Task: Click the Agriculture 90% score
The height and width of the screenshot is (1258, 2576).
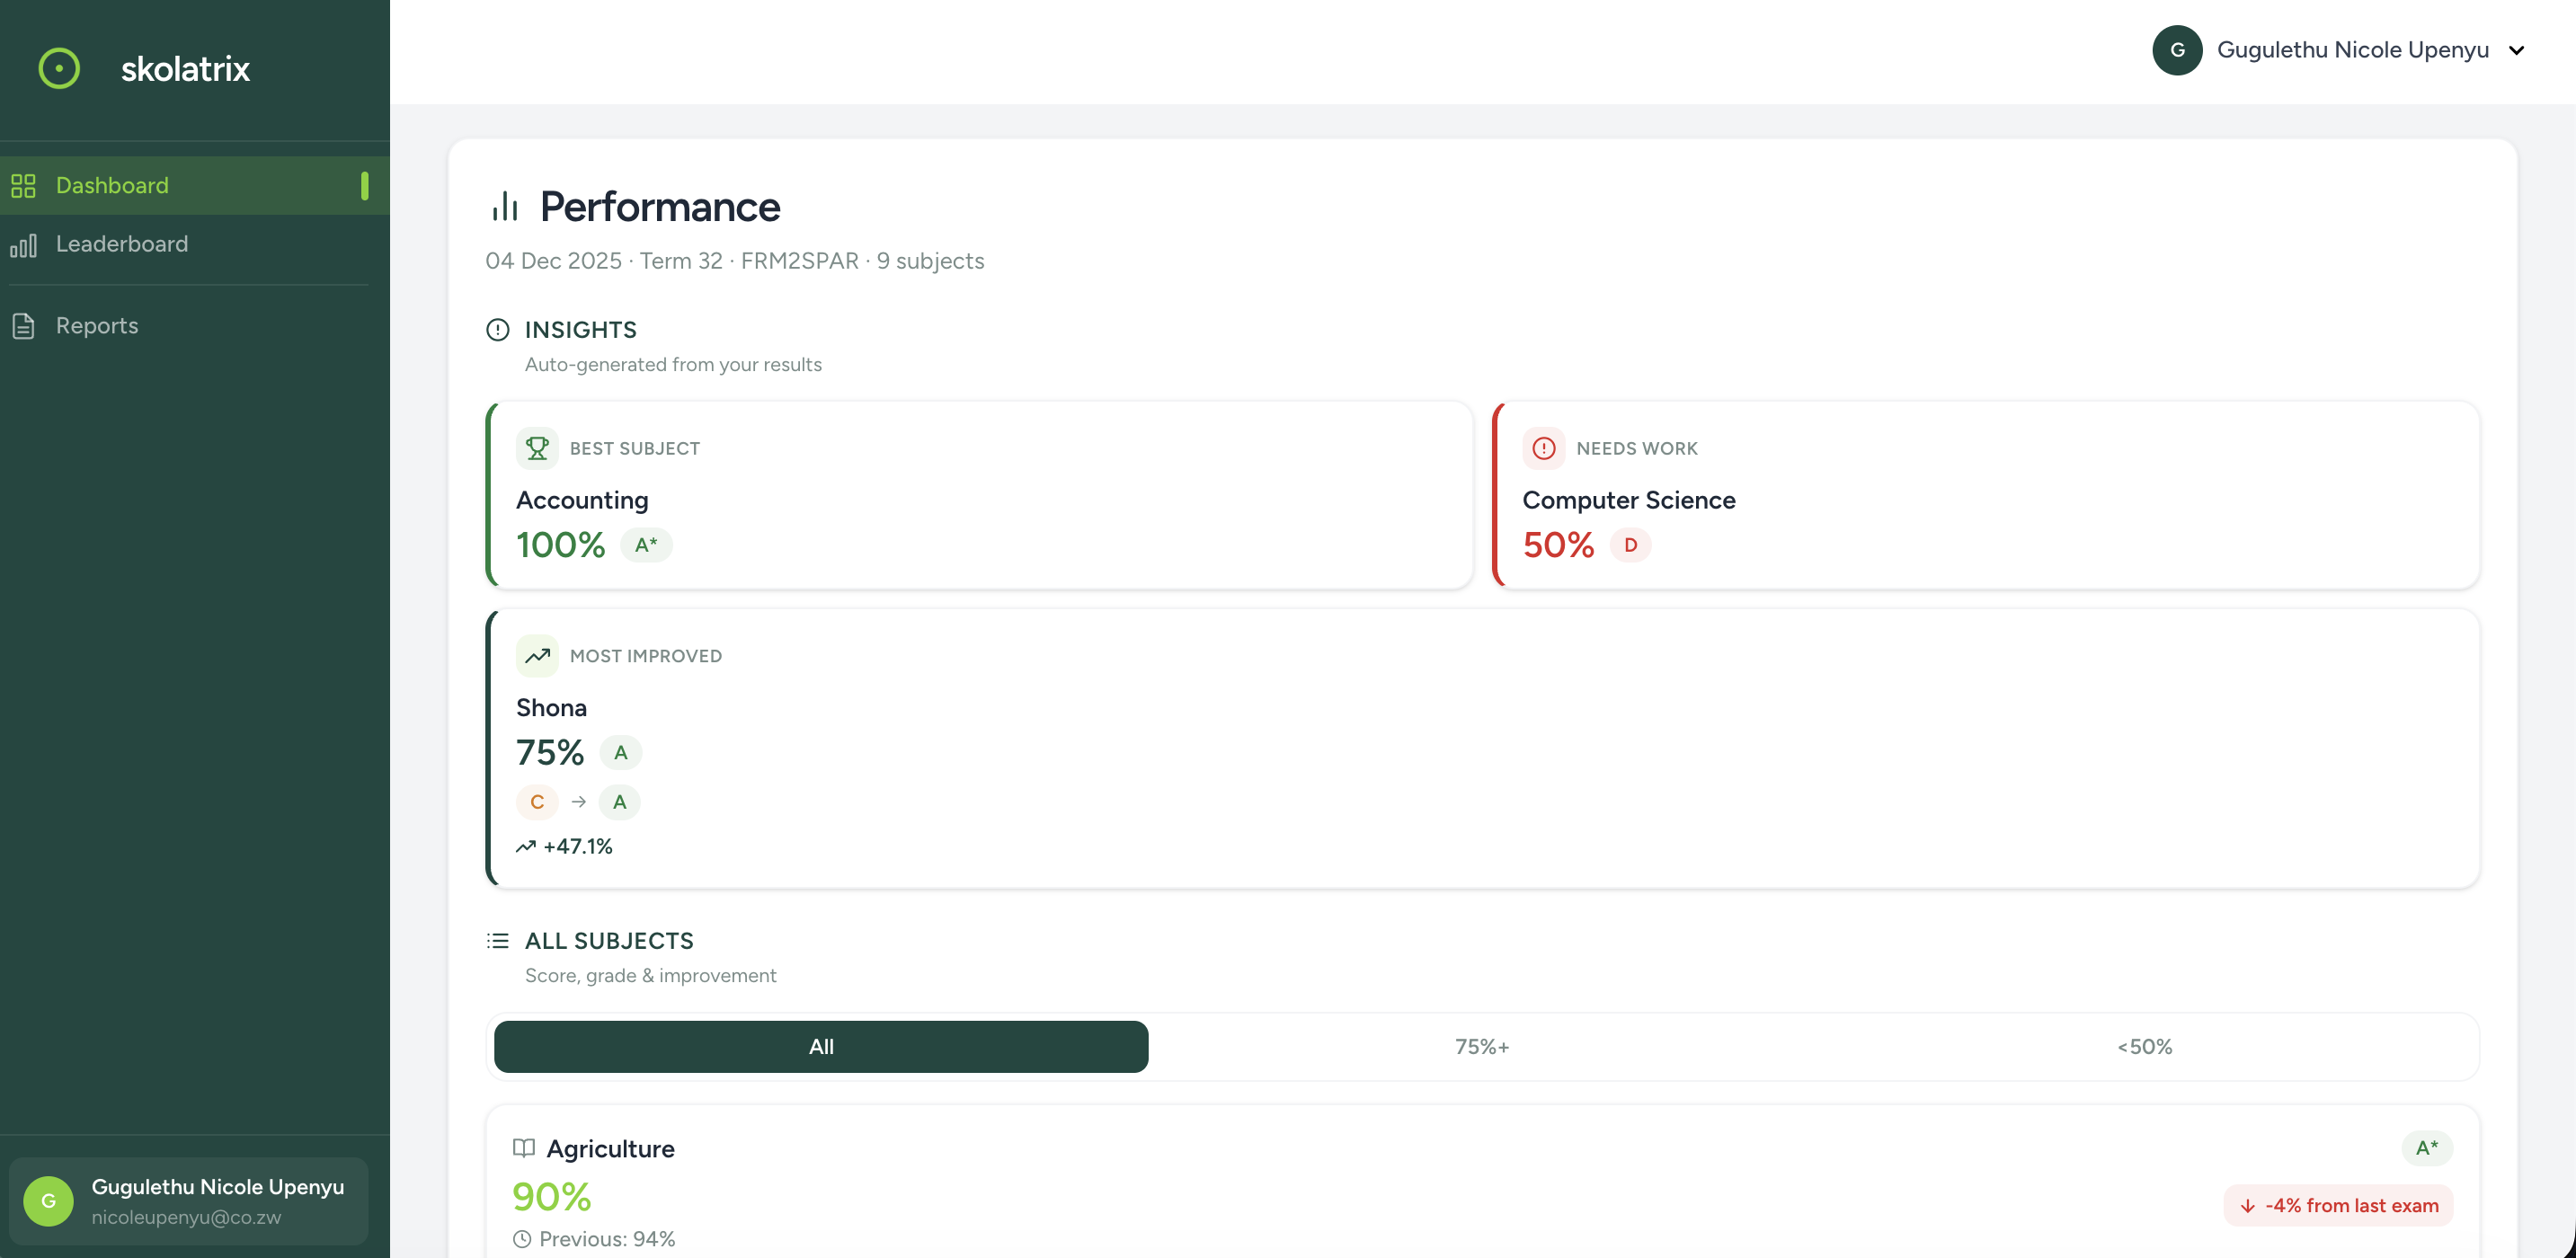Action: [552, 1197]
